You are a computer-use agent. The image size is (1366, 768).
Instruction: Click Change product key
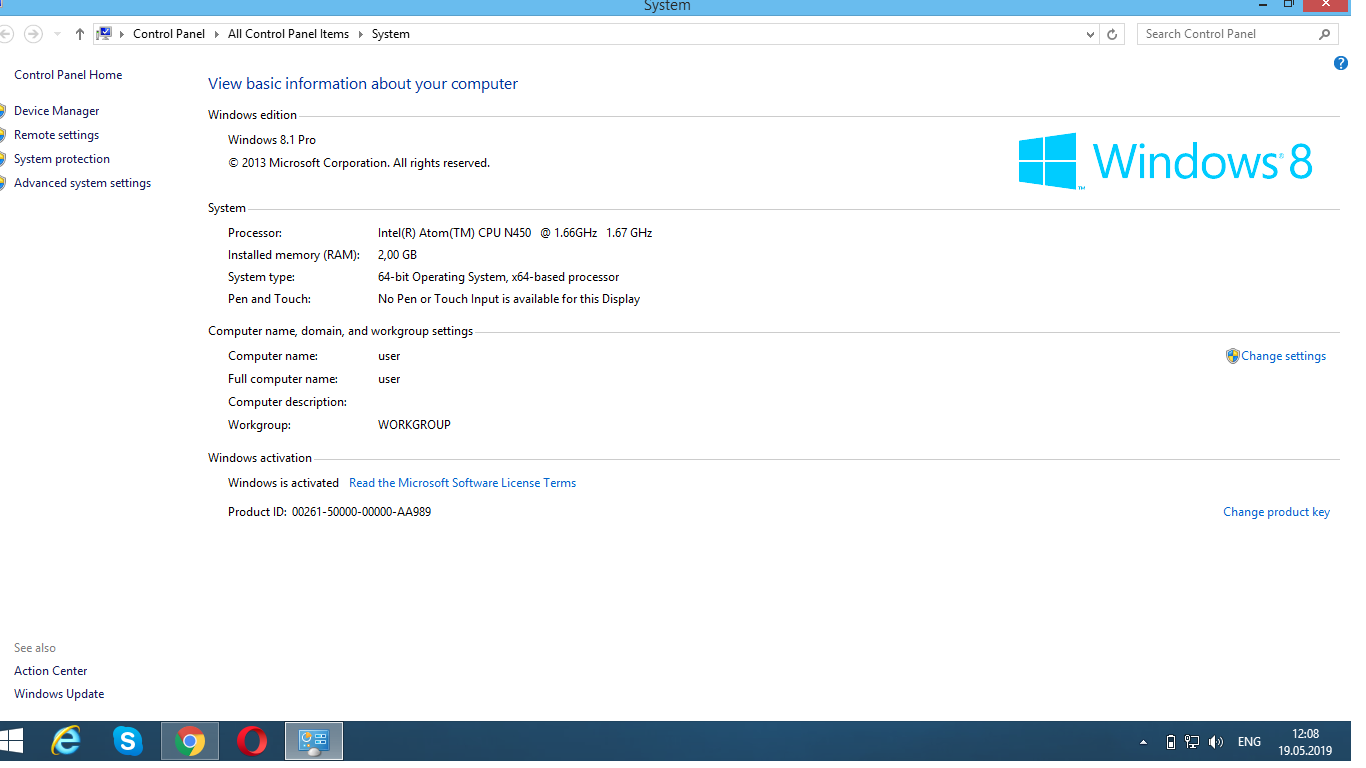coord(1277,512)
